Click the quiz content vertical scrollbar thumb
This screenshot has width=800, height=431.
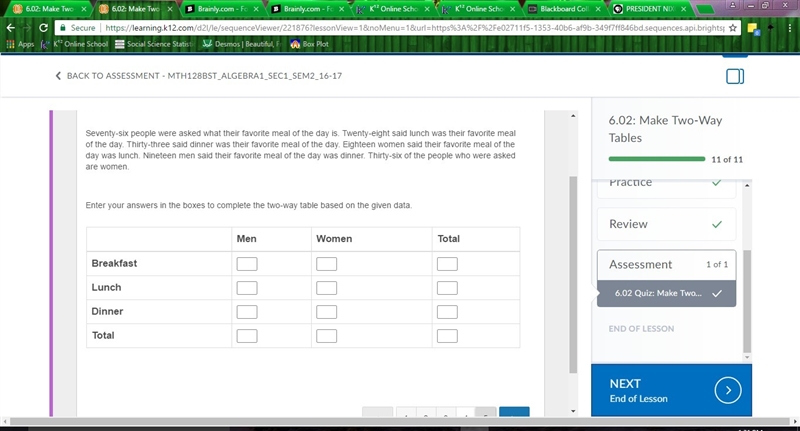[573, 274]
